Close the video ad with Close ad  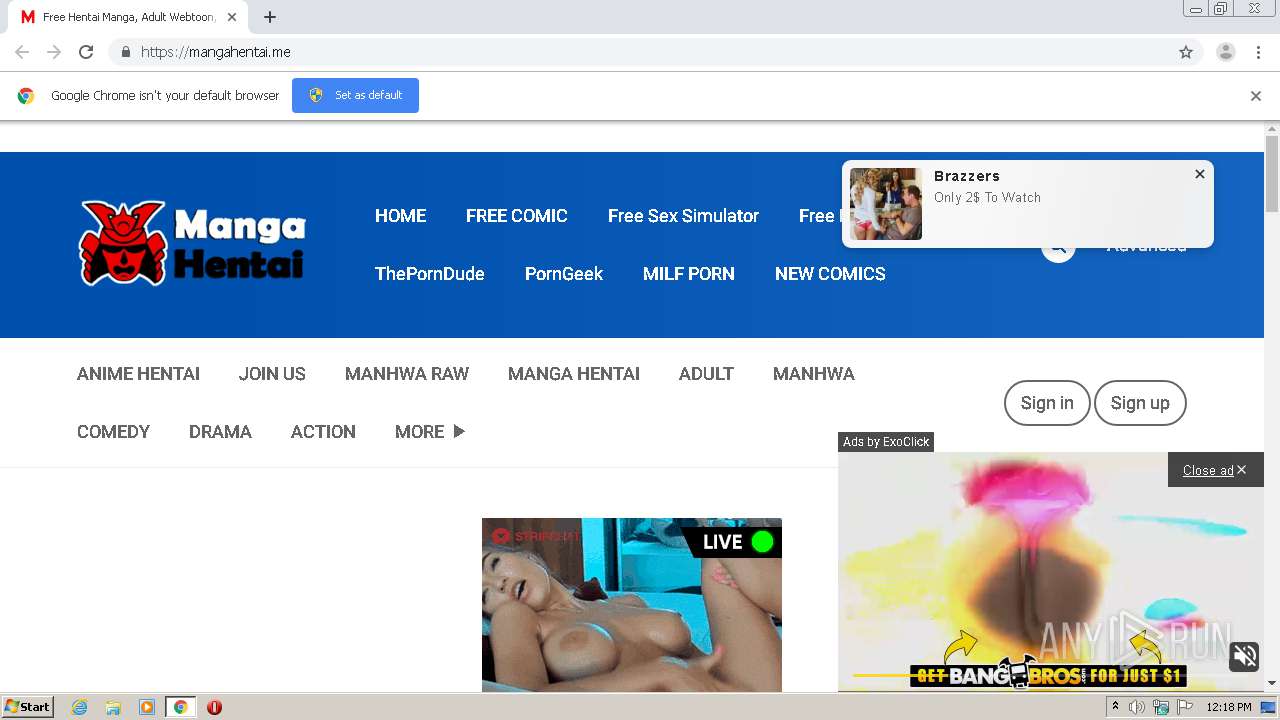(x=1215, y=470)
